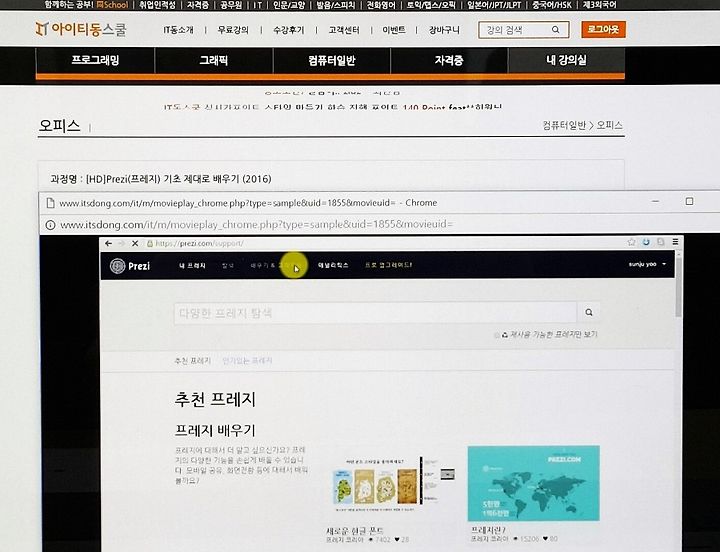Open the 고객센터 link
The image size is (720, 552).
click(344, 30)
